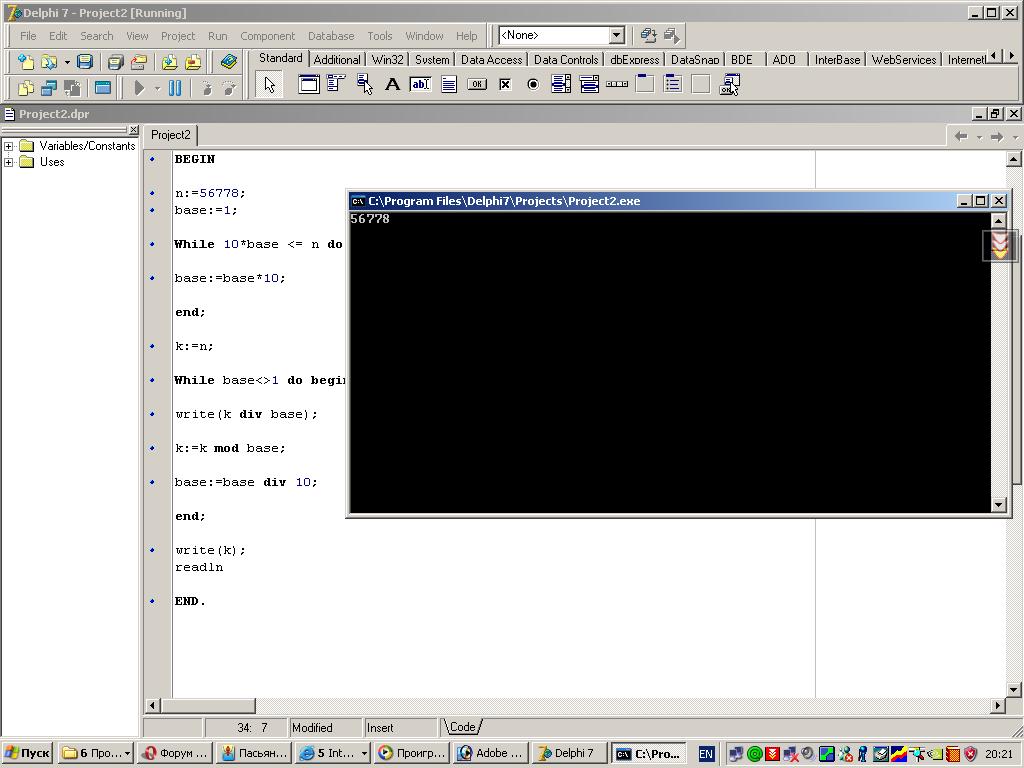Expand the Uses tree node
The width and height of the screenshot is (1024, 768).
[x=9, y=162]
